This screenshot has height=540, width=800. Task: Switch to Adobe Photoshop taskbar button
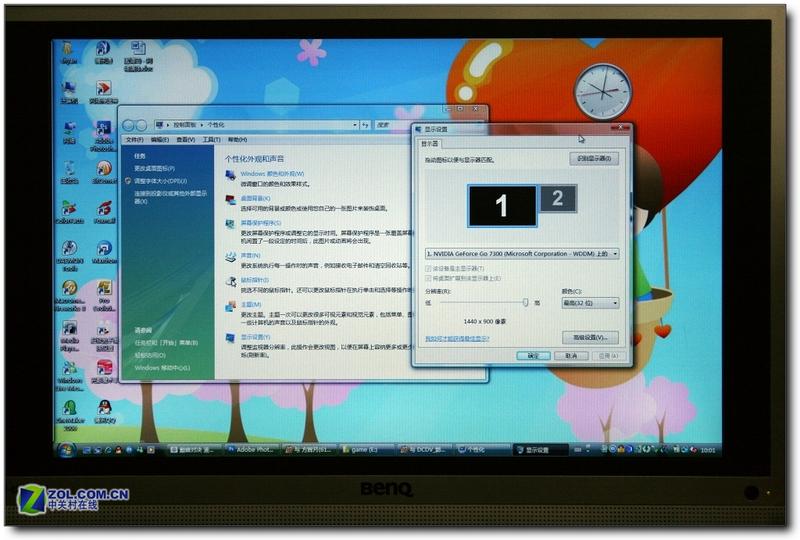(251, 450)
